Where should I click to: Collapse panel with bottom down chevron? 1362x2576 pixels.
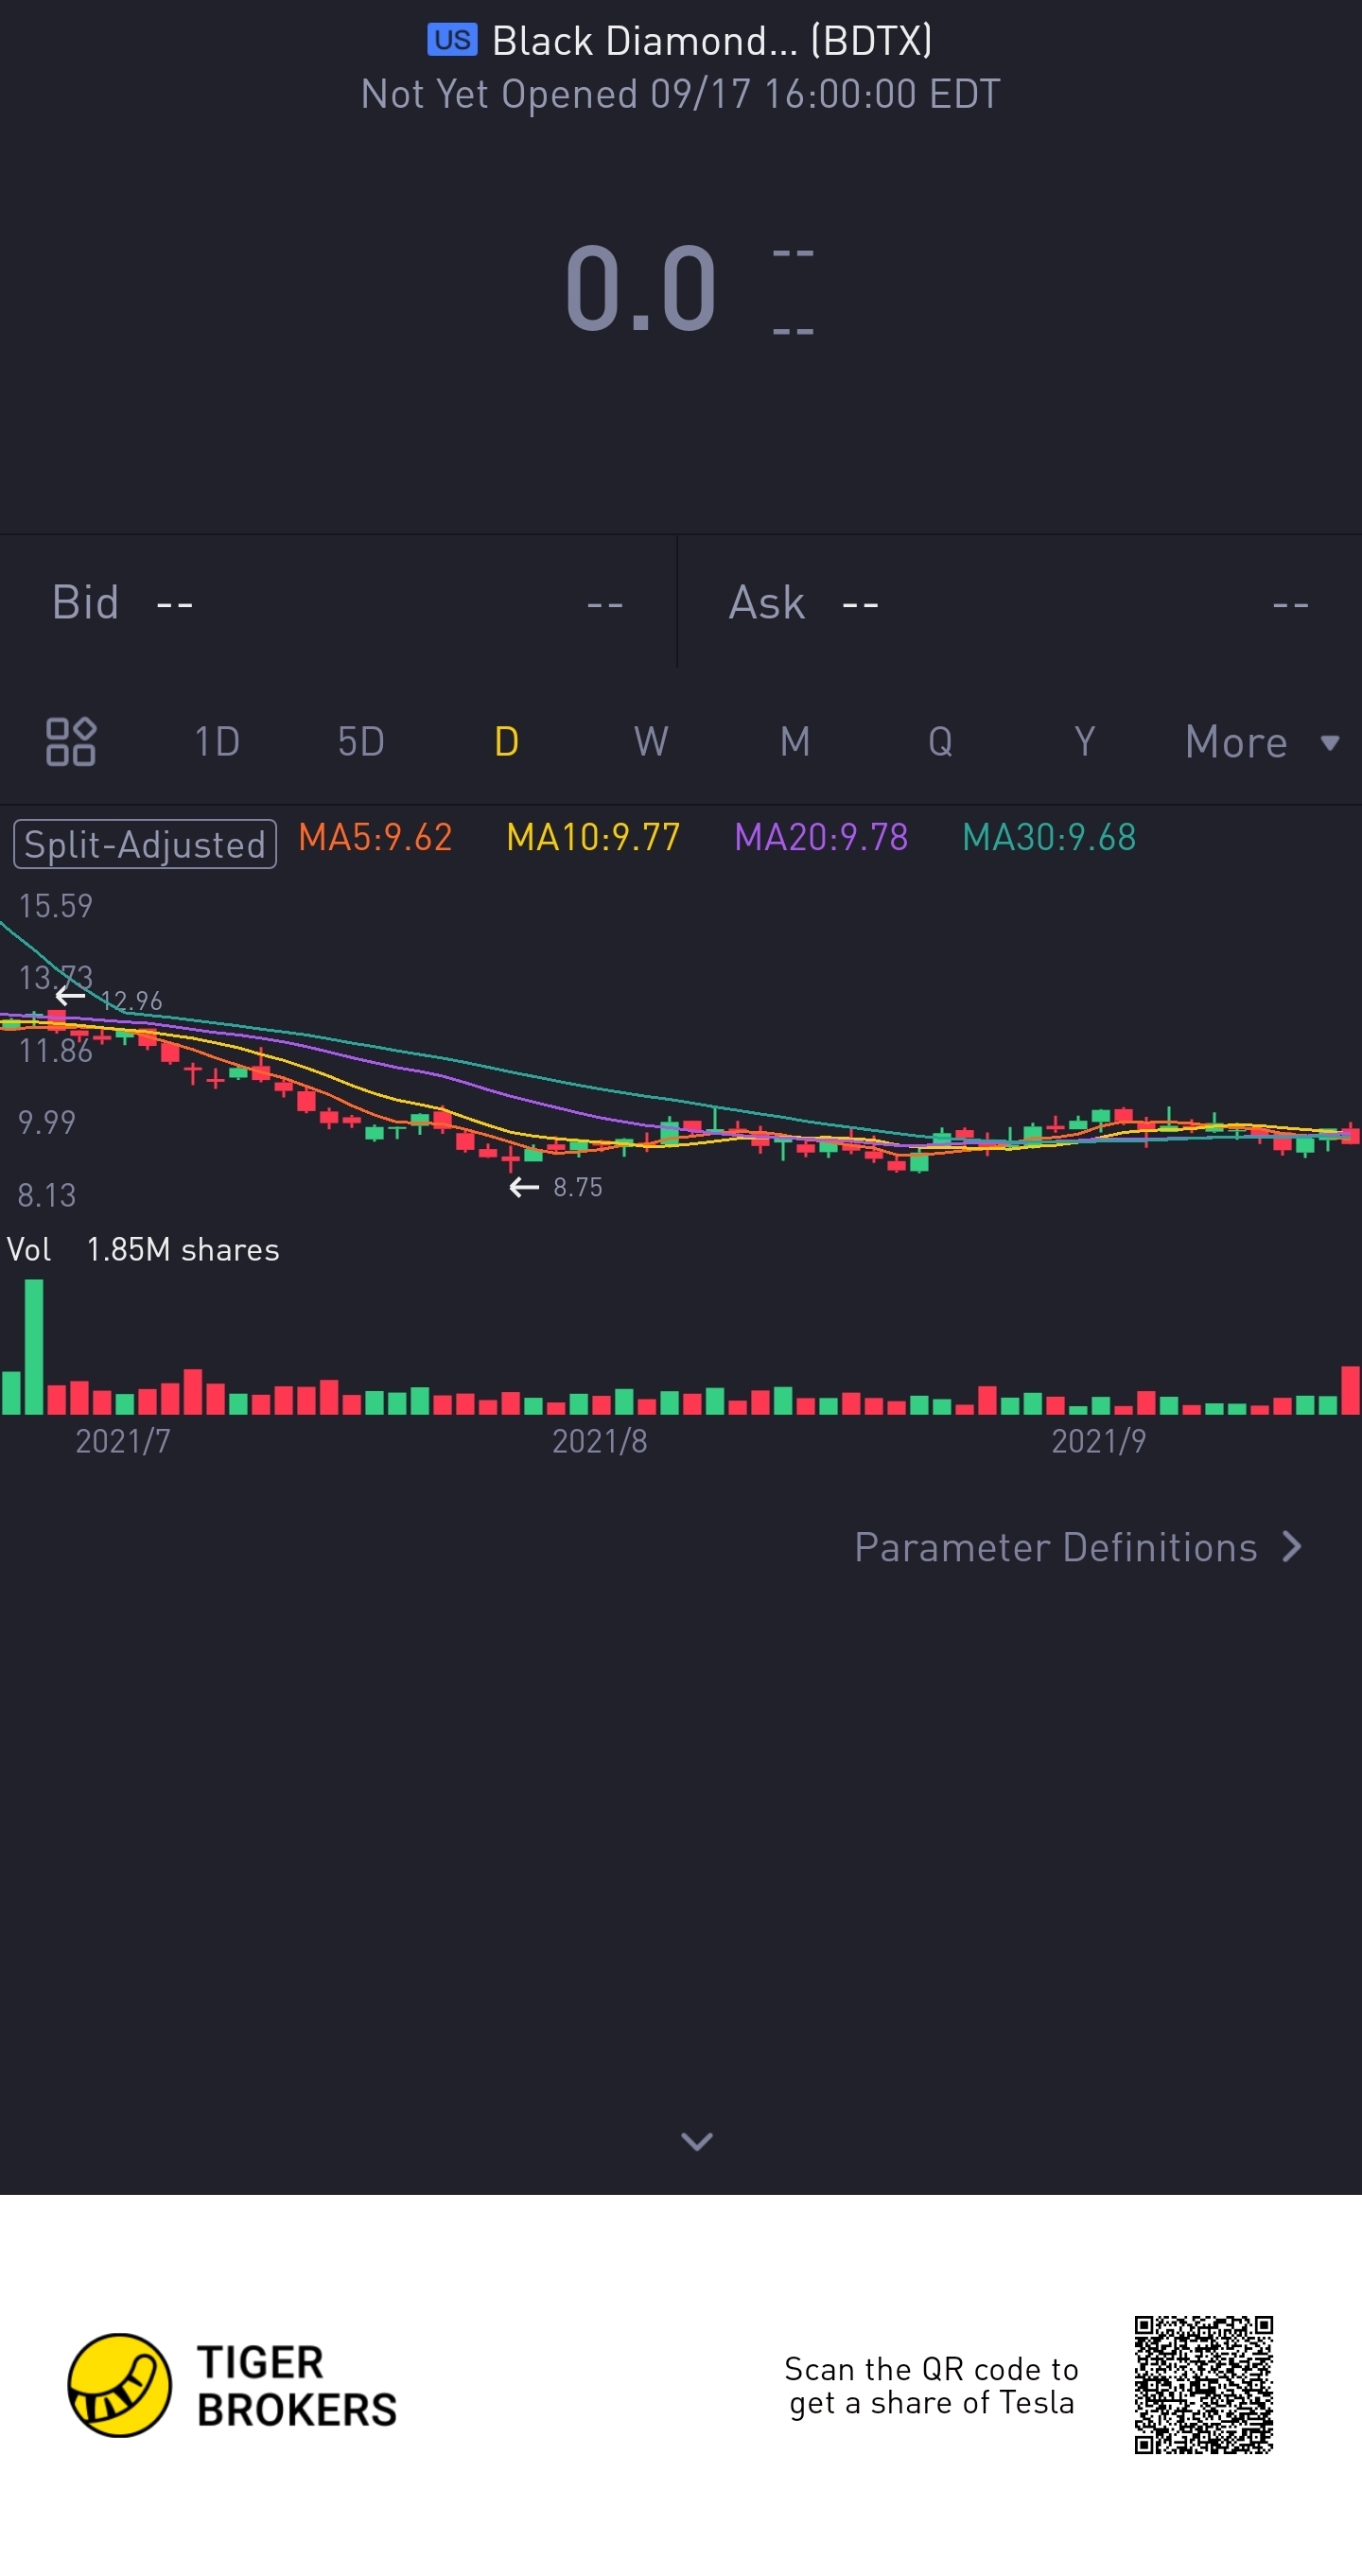click(697, 2141)
